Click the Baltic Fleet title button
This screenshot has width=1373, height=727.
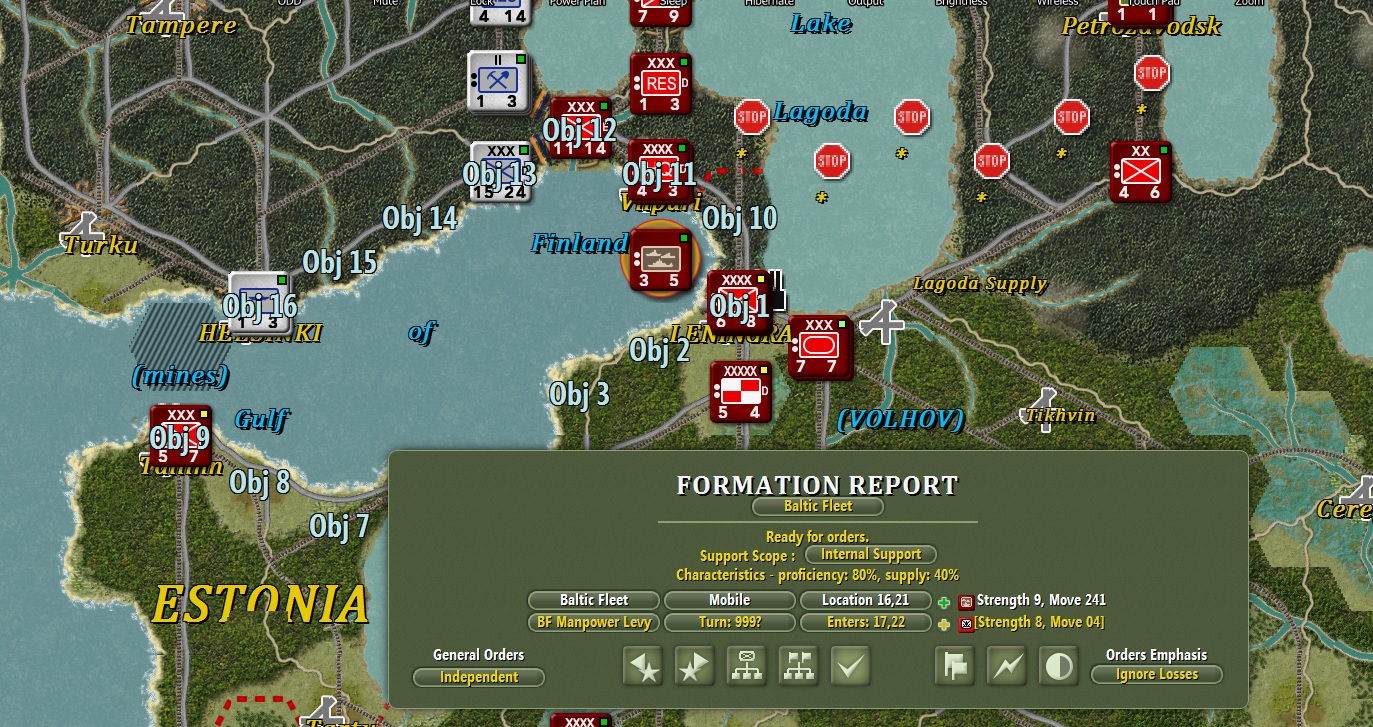(x=818, y=507)
